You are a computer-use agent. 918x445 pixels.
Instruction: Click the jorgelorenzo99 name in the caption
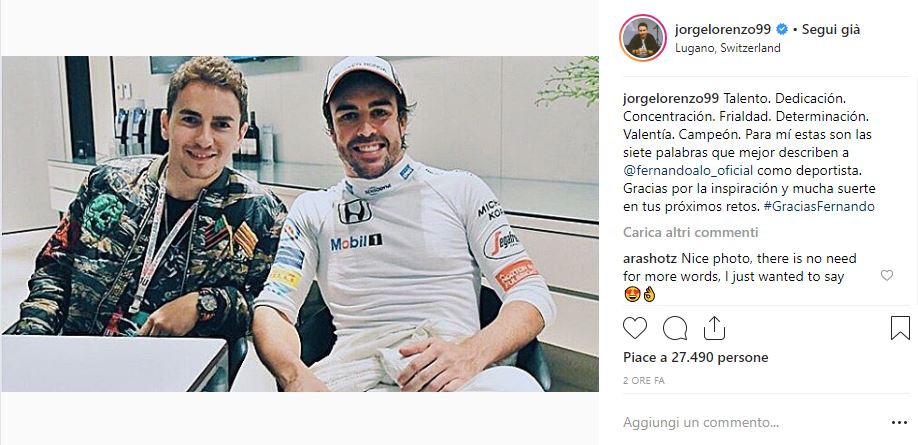(671, 98)
